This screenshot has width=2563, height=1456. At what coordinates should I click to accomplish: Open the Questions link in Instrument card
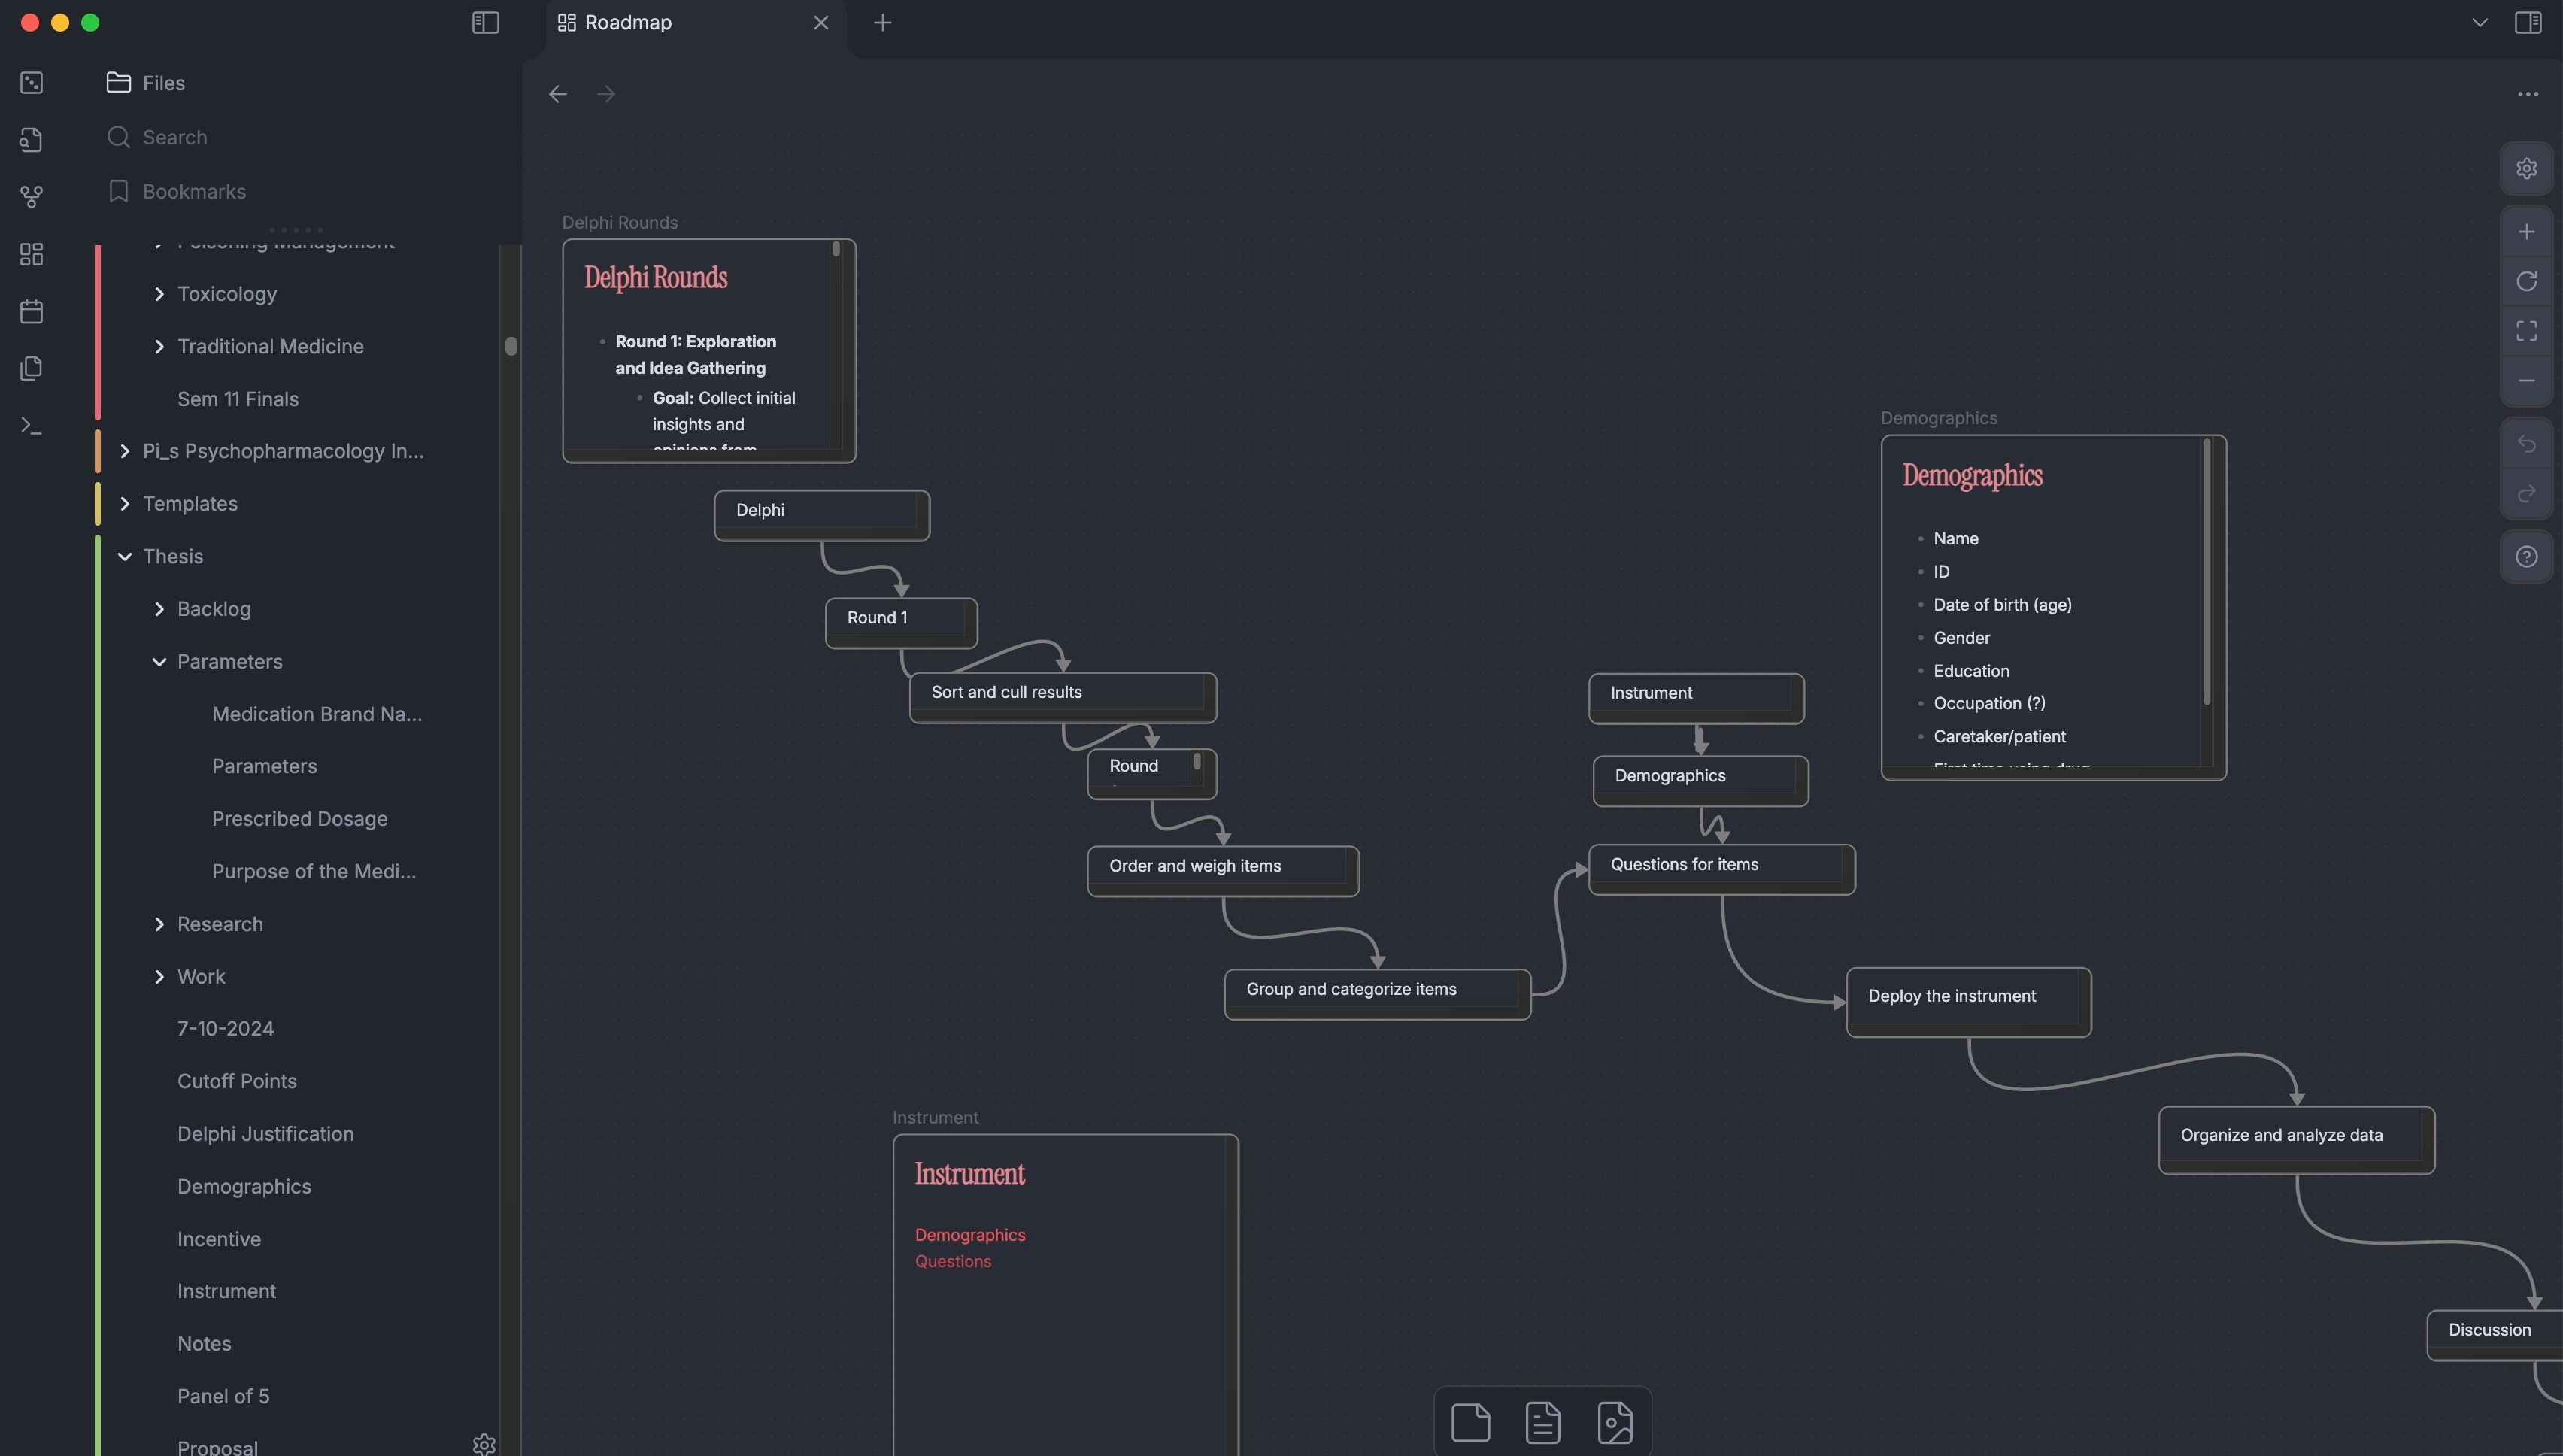pos(953,1262)
